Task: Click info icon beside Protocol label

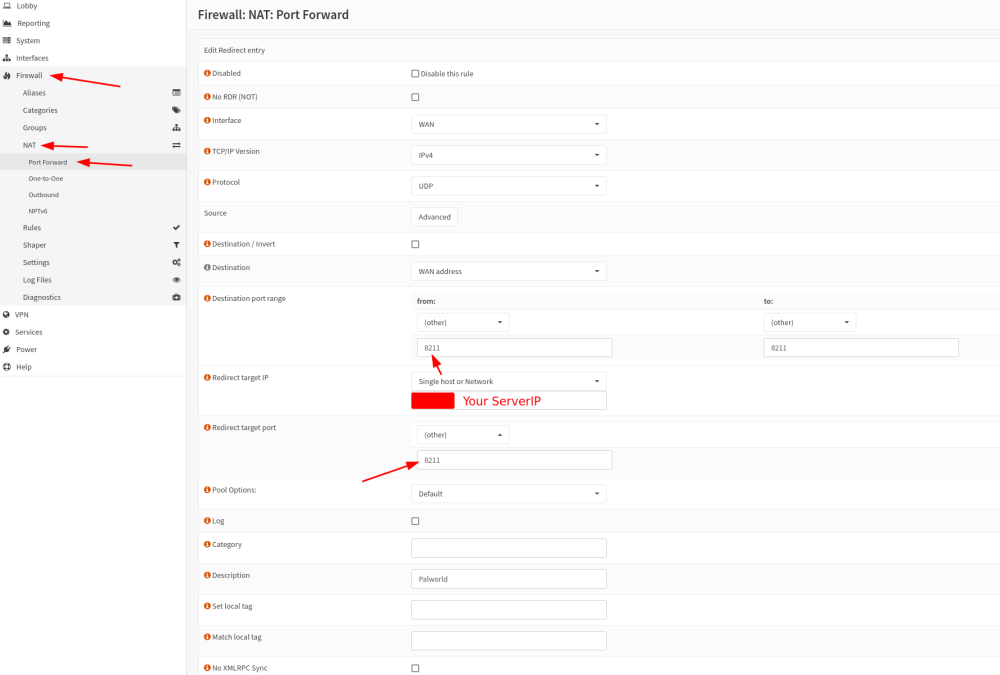Action: (207, 182)
